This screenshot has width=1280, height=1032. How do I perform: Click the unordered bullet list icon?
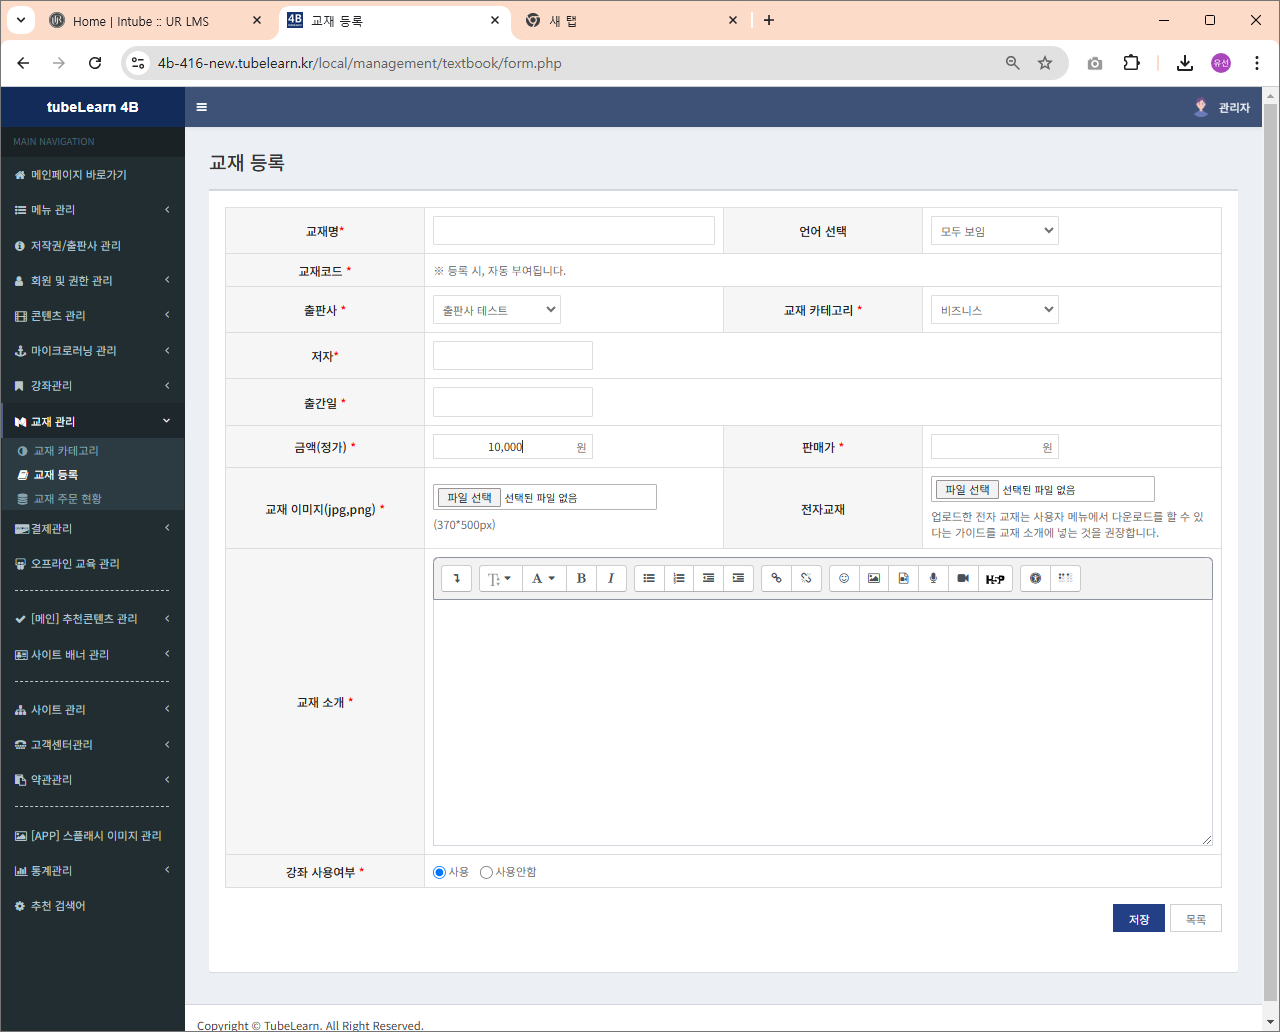(x=649, y=578)
